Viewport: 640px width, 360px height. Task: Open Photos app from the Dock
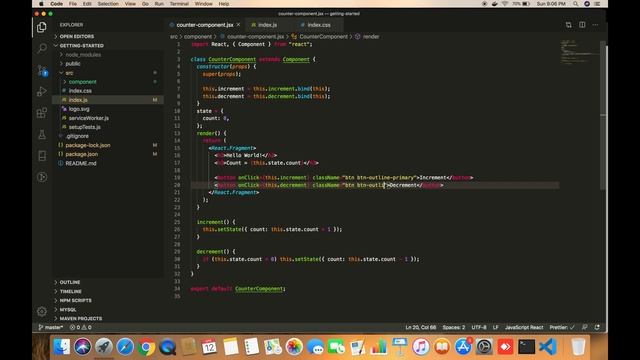[x=294, y=347]
